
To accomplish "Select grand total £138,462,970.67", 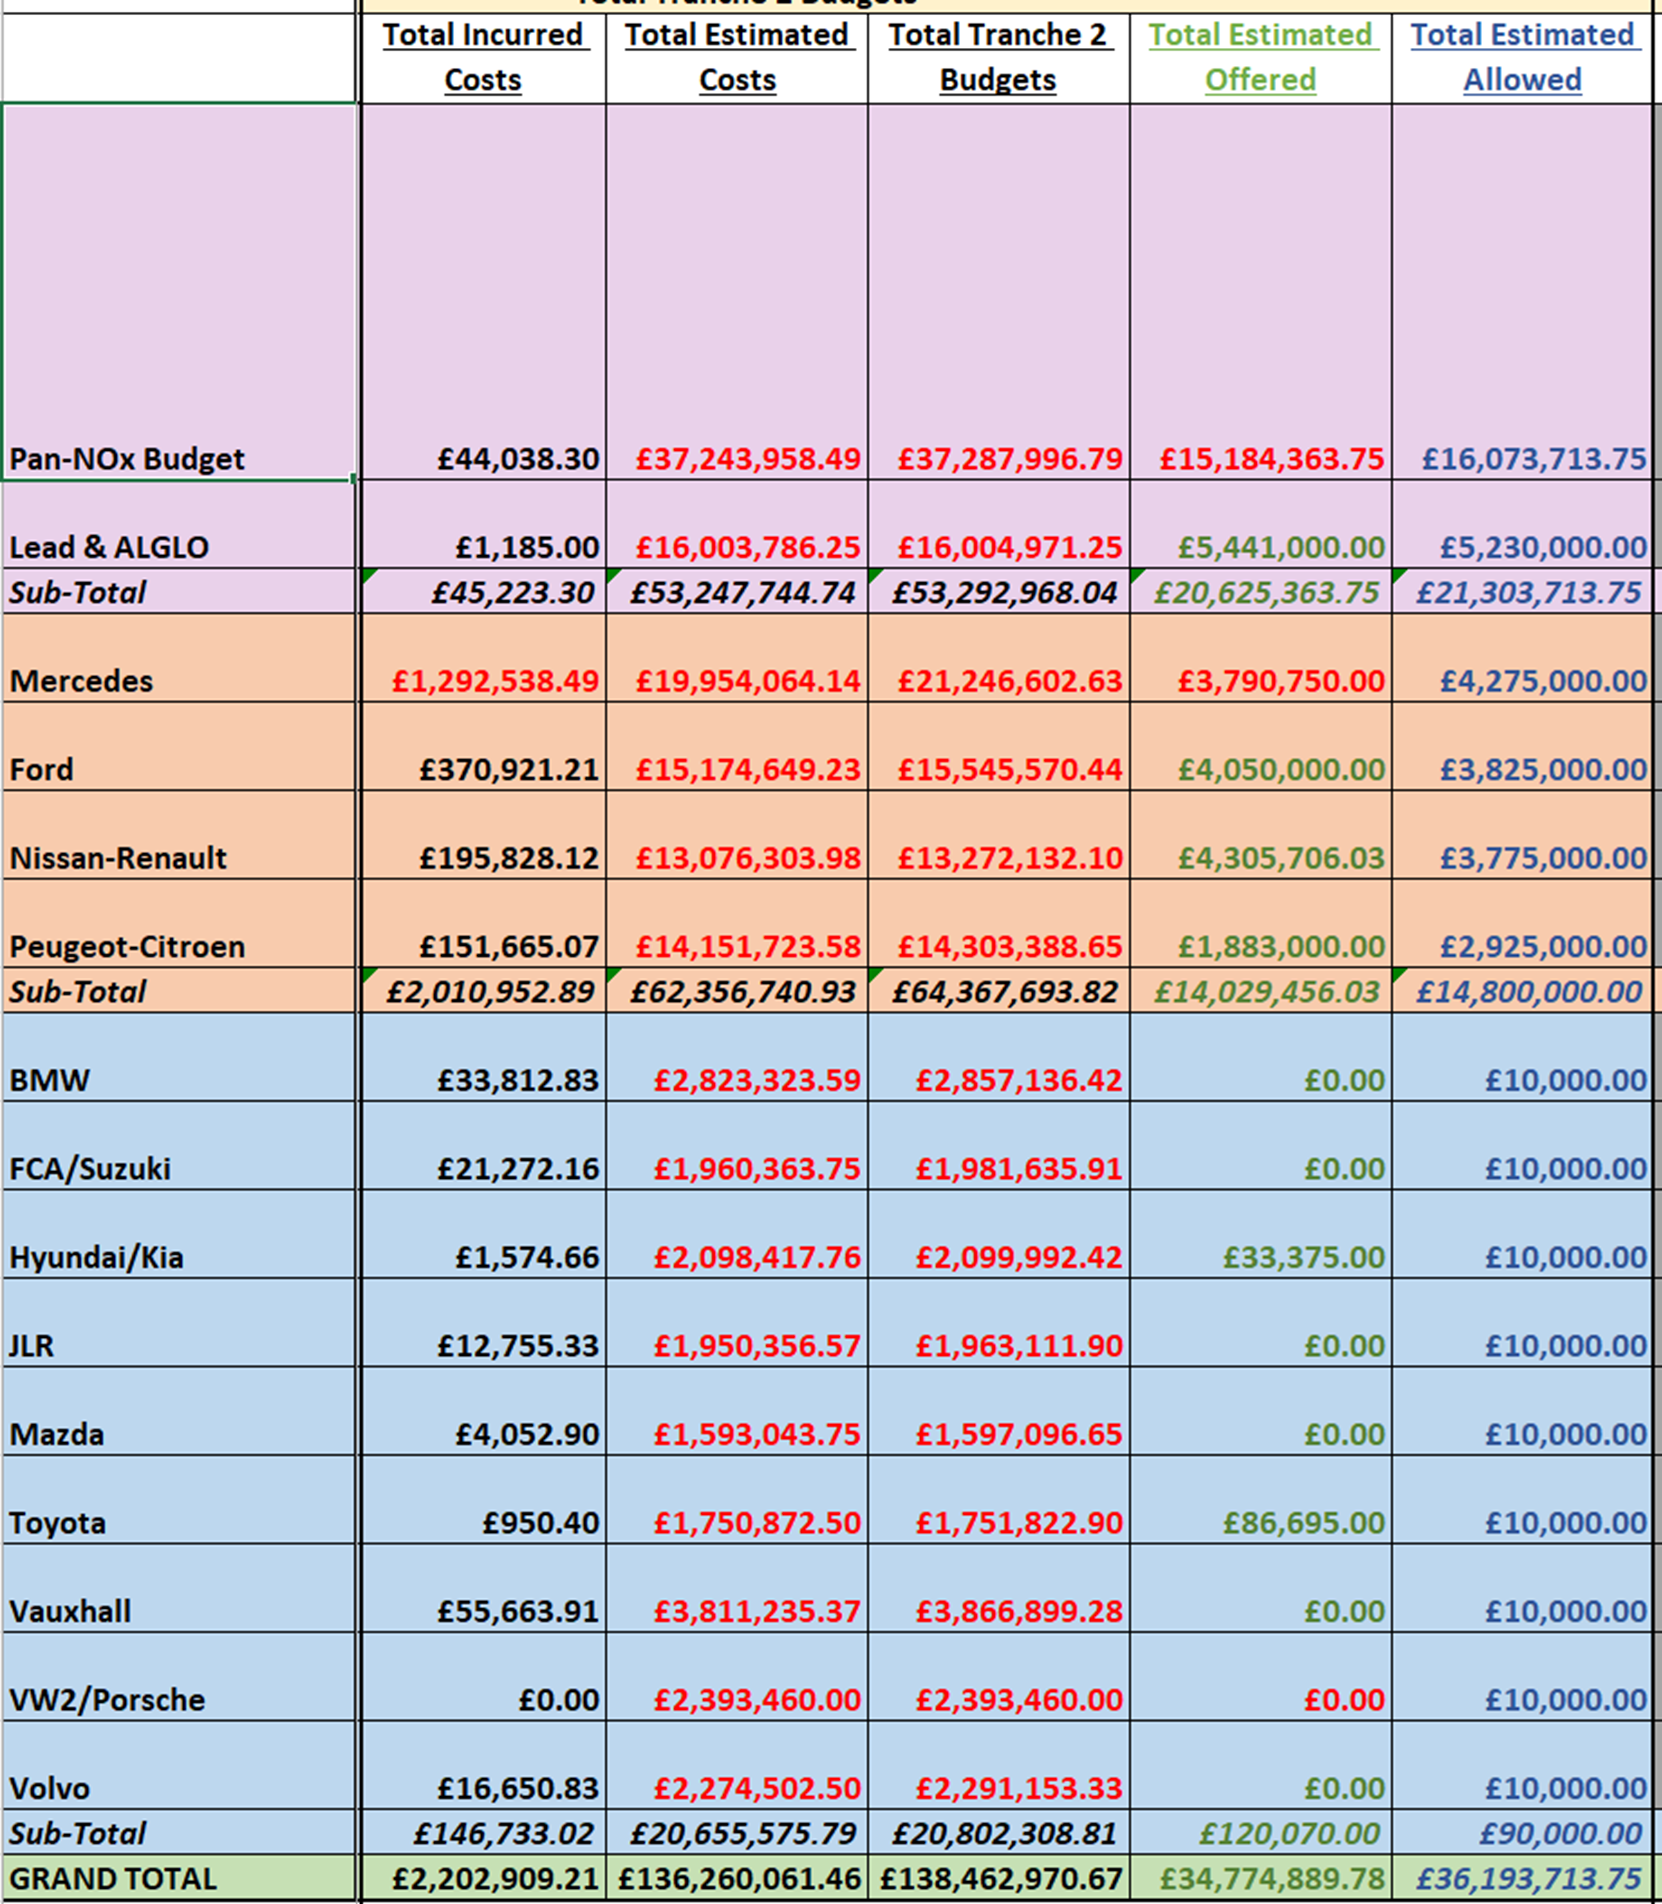I will [1001, 1879].
